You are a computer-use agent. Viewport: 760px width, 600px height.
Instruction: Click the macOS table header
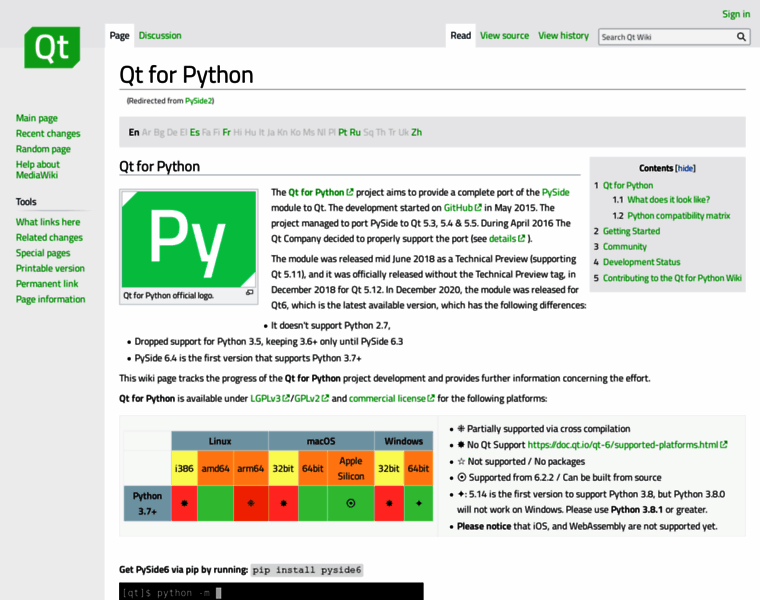321,441
